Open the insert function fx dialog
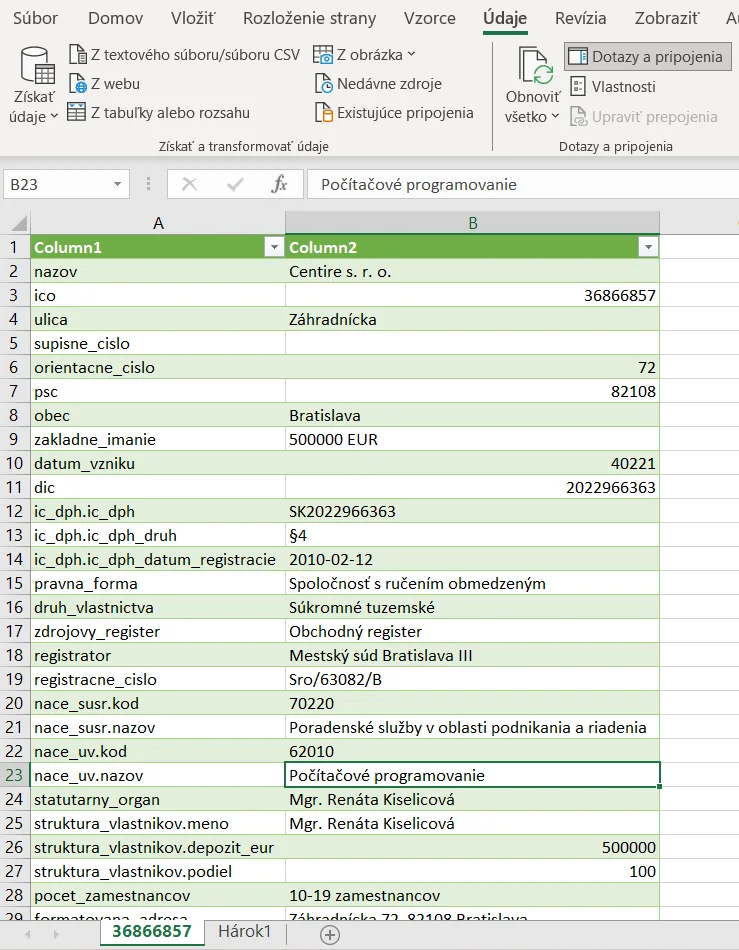The image size is (739, 950). tap(279, 184)
